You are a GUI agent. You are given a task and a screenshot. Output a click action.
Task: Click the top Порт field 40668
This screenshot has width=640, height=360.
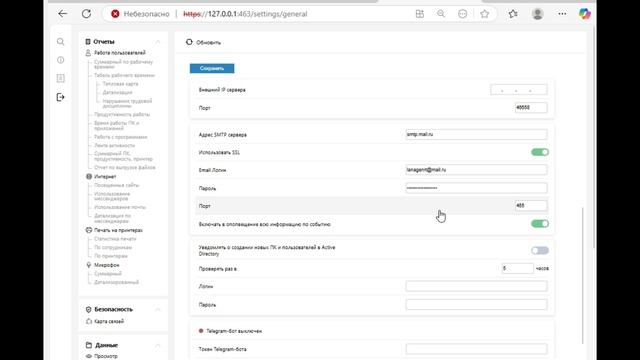[531, 108]
